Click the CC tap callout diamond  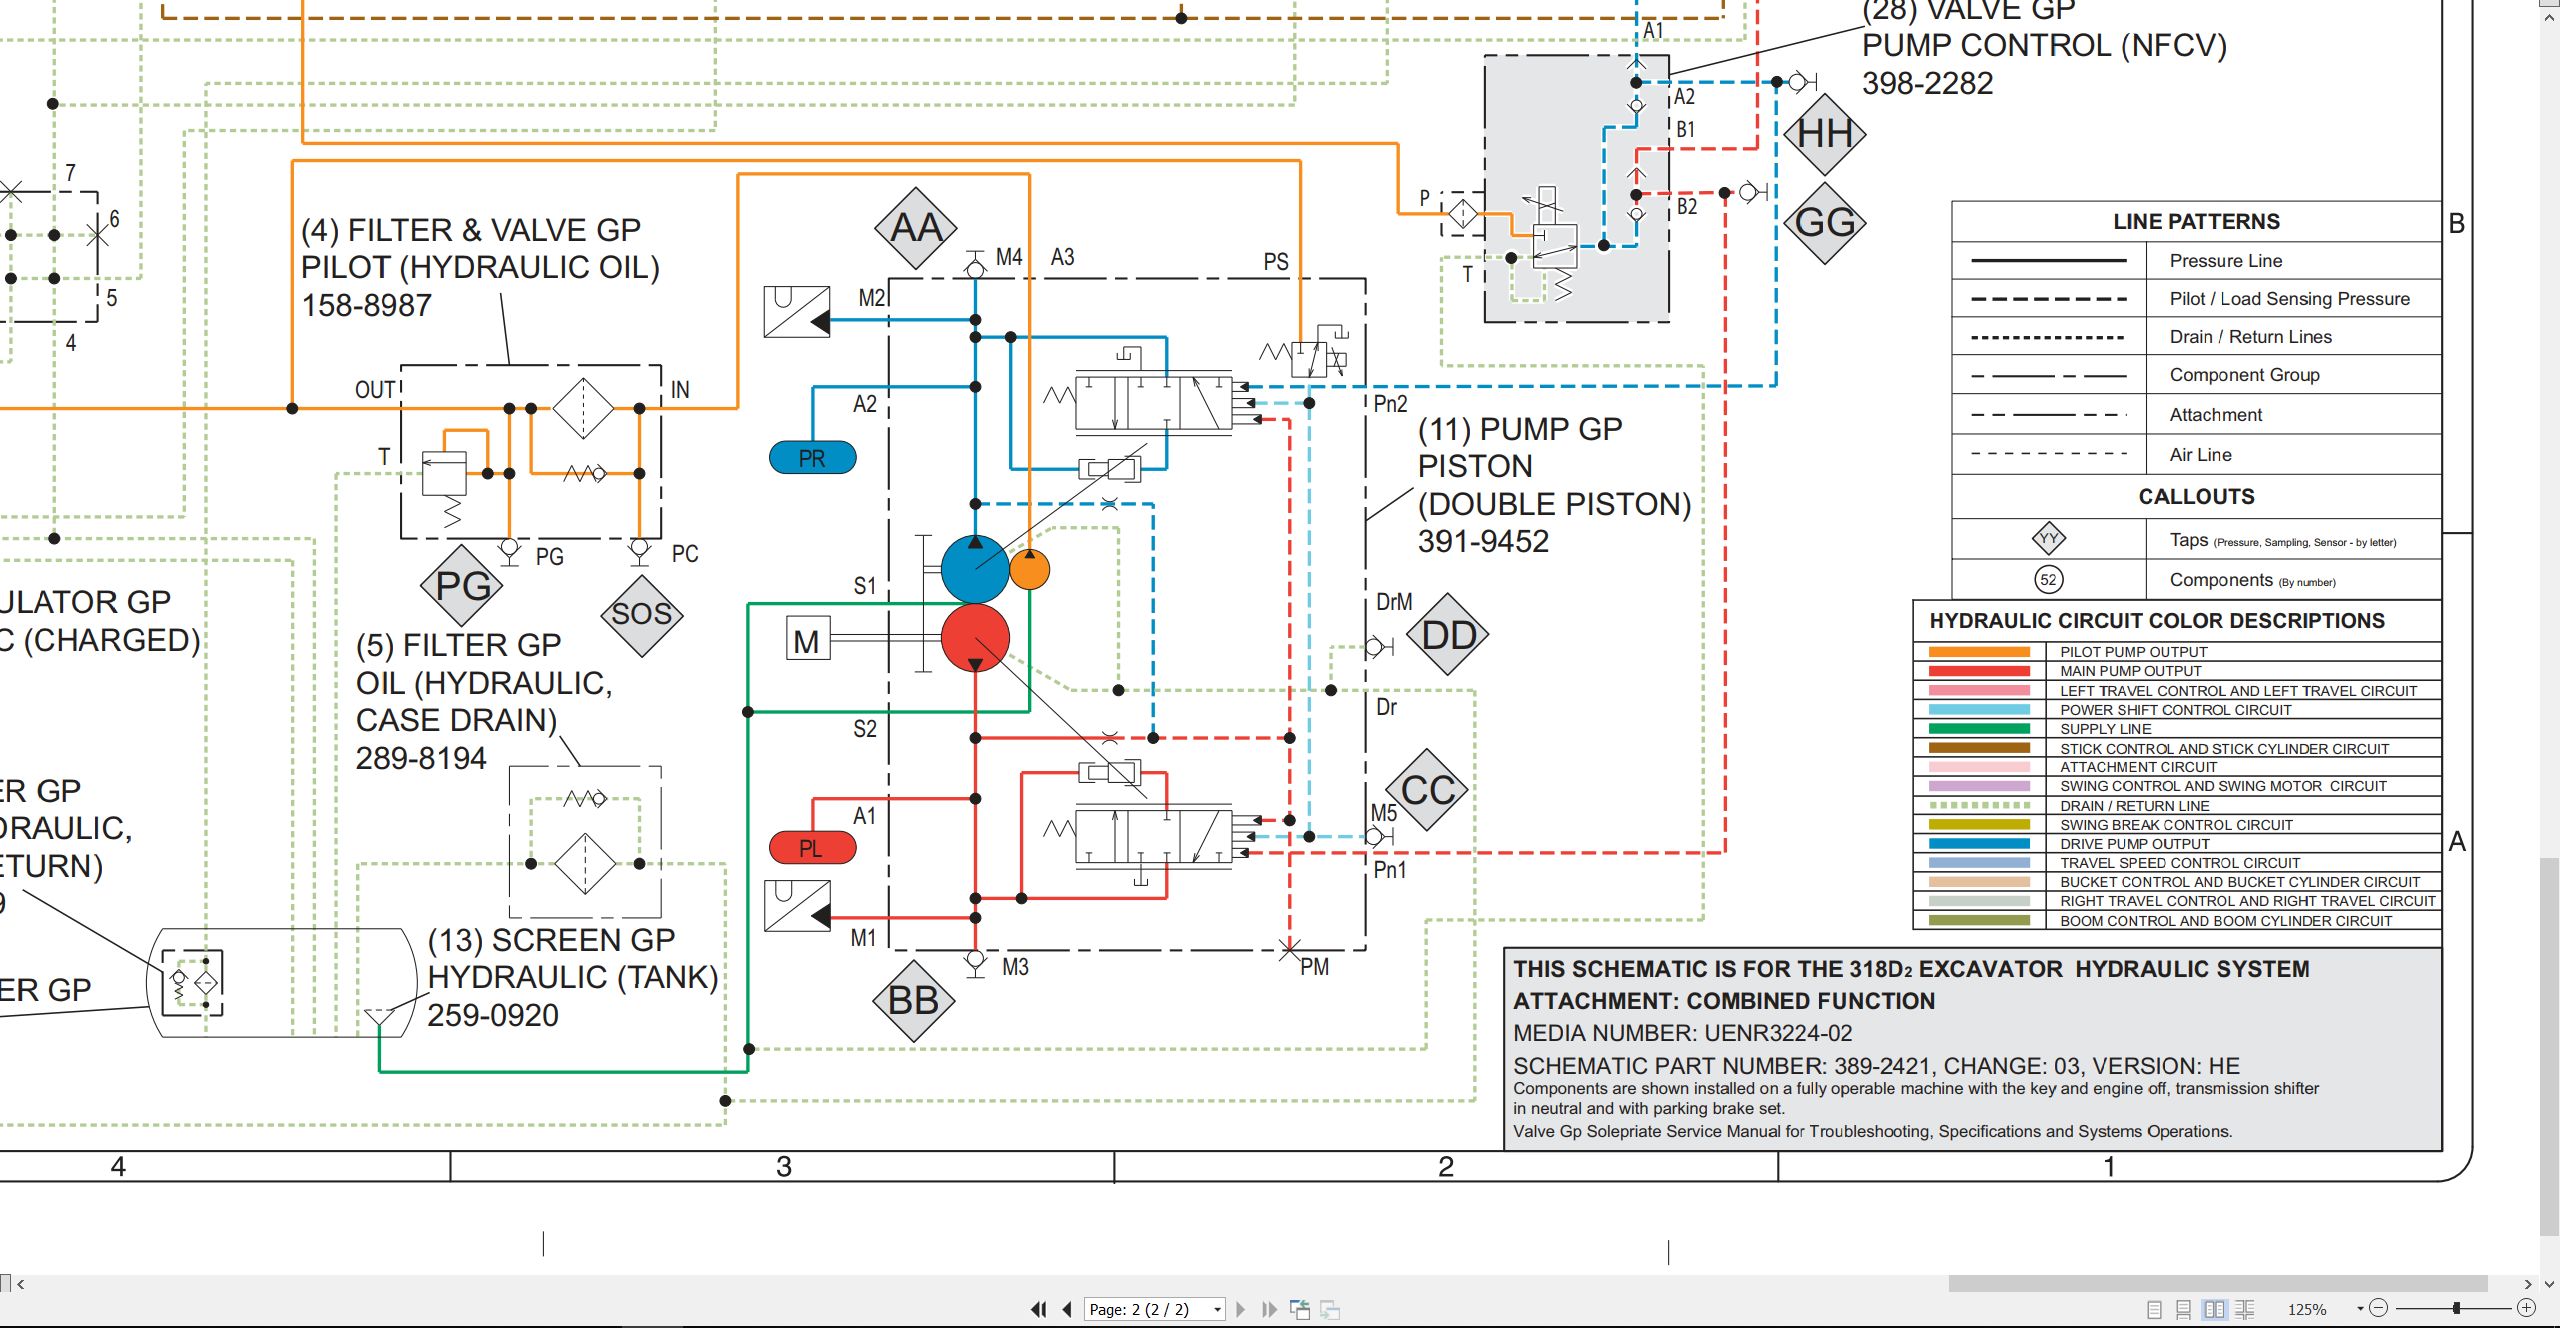(x=1427, y=790)
